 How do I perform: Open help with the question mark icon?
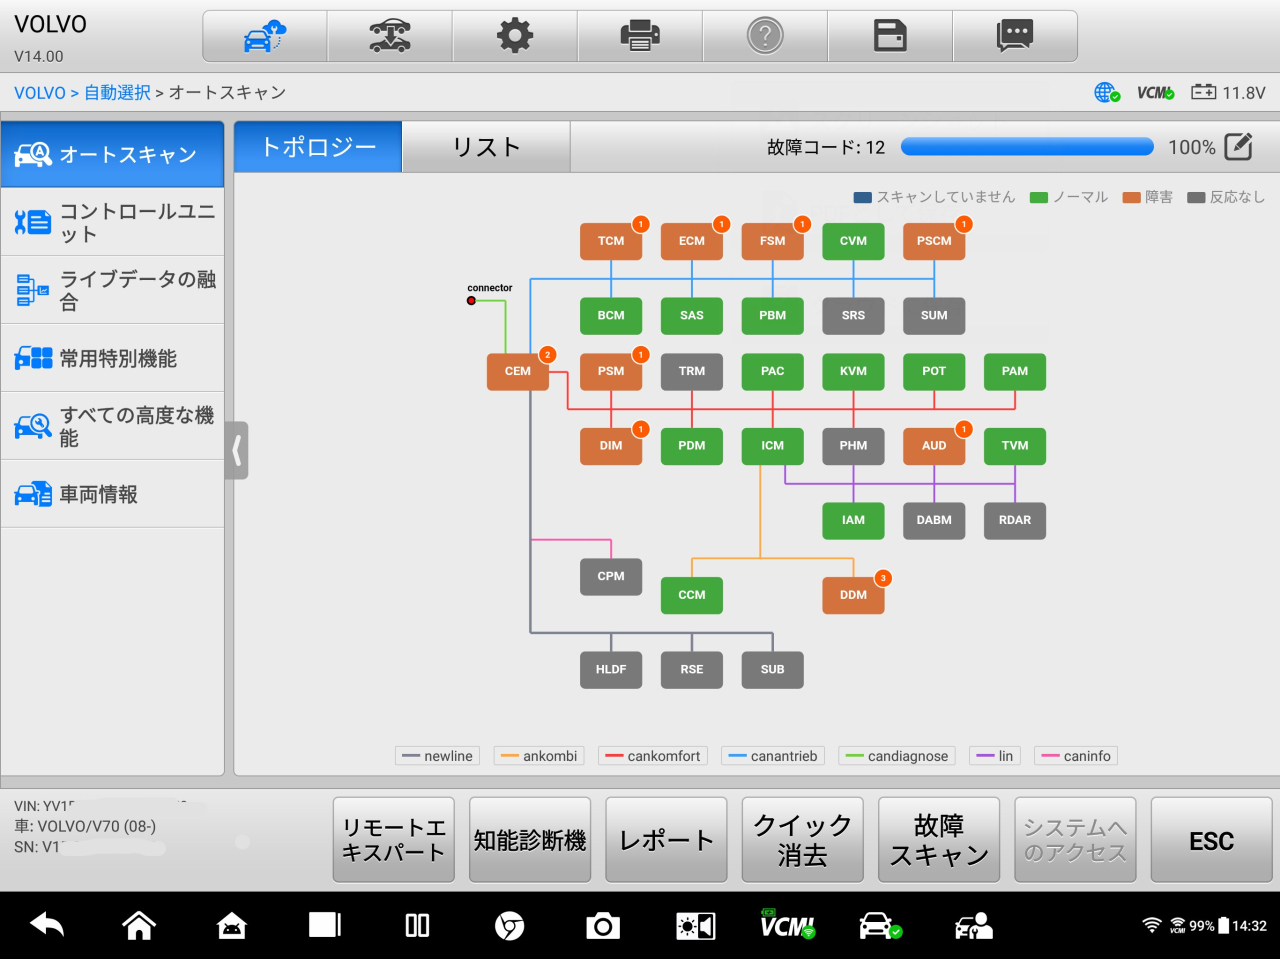(765, 37)
